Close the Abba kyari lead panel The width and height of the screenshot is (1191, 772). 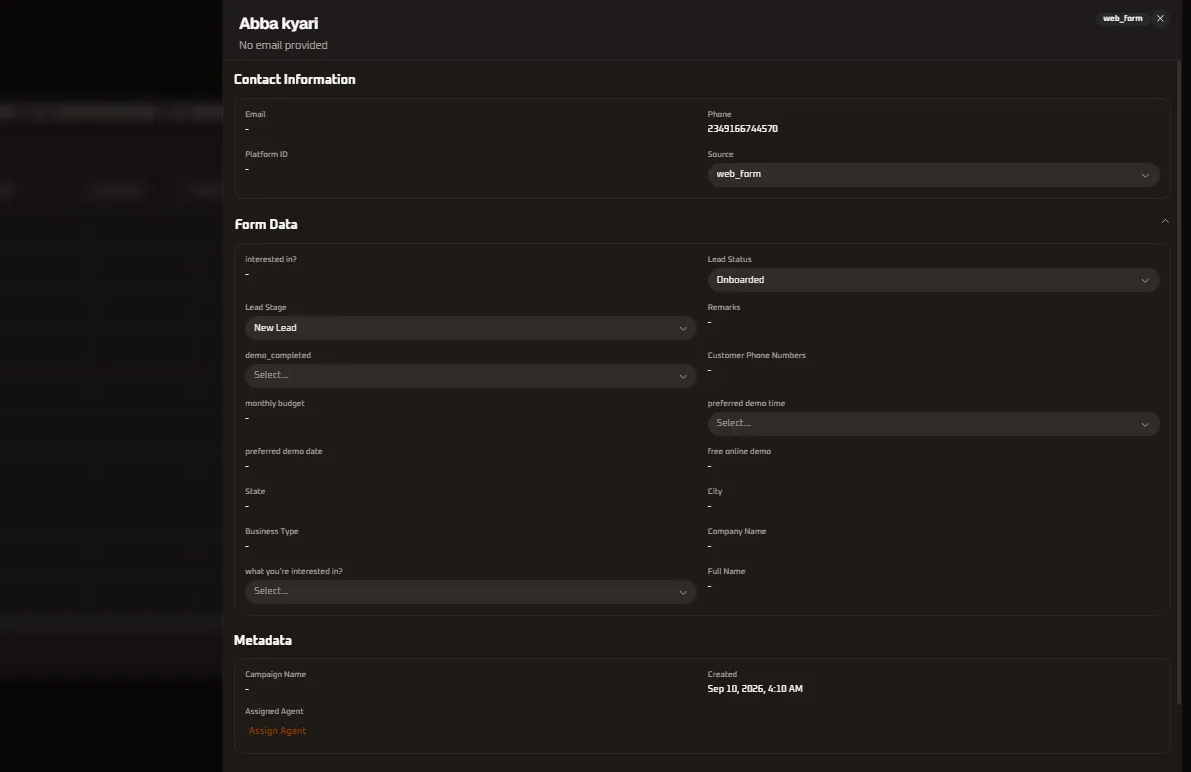(x=1160, y=18)
